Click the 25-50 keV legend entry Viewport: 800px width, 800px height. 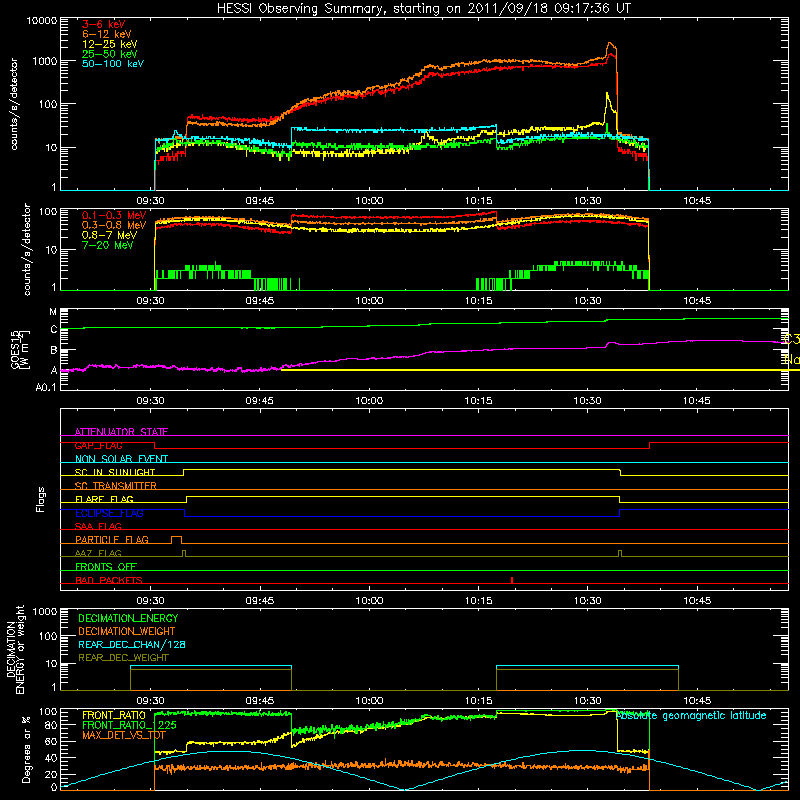pyautogui.click(x=110, y=54)
